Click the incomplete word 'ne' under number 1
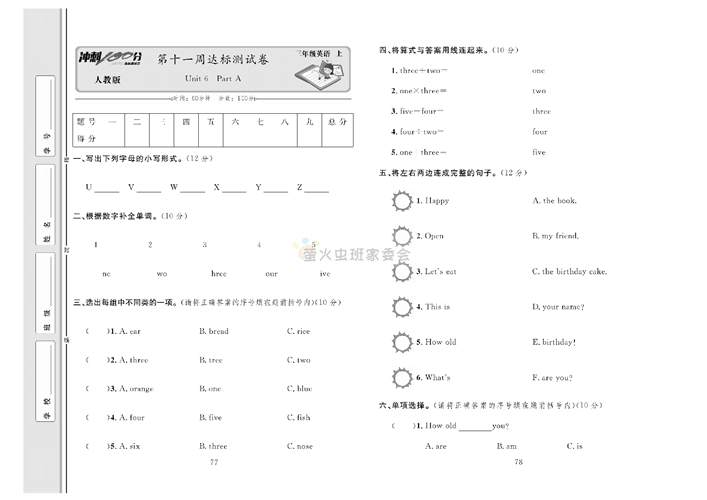Viewport: 707px width, 500px height. click(106, 274)
